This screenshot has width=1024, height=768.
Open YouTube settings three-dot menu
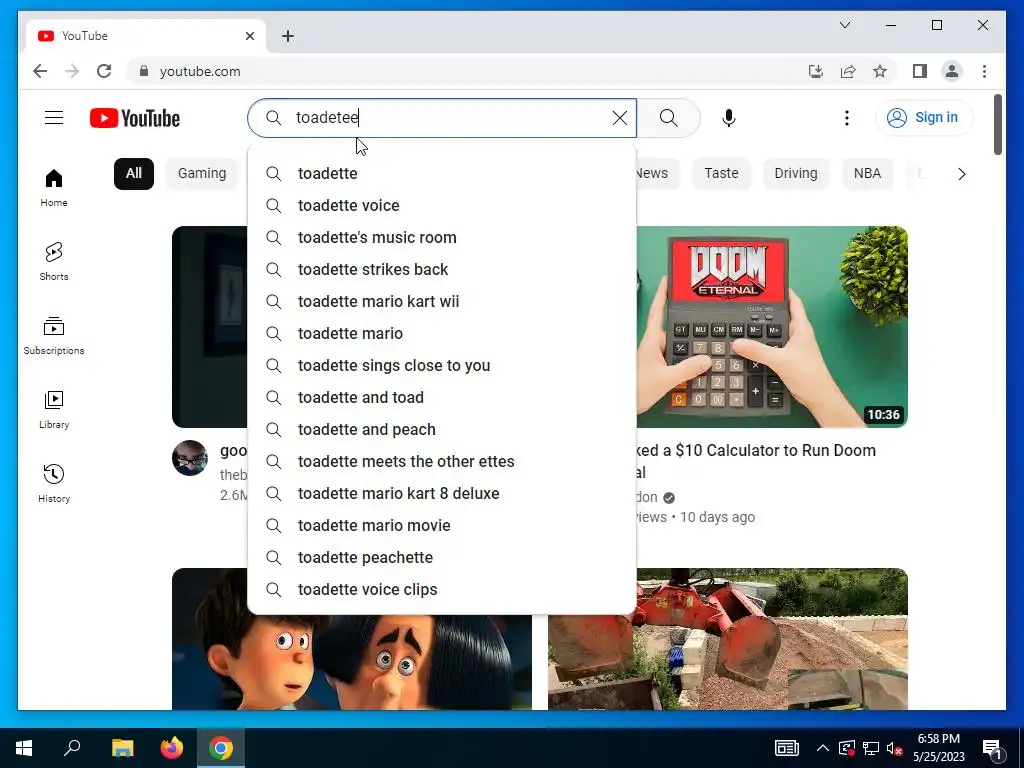[x=846, y=118]
